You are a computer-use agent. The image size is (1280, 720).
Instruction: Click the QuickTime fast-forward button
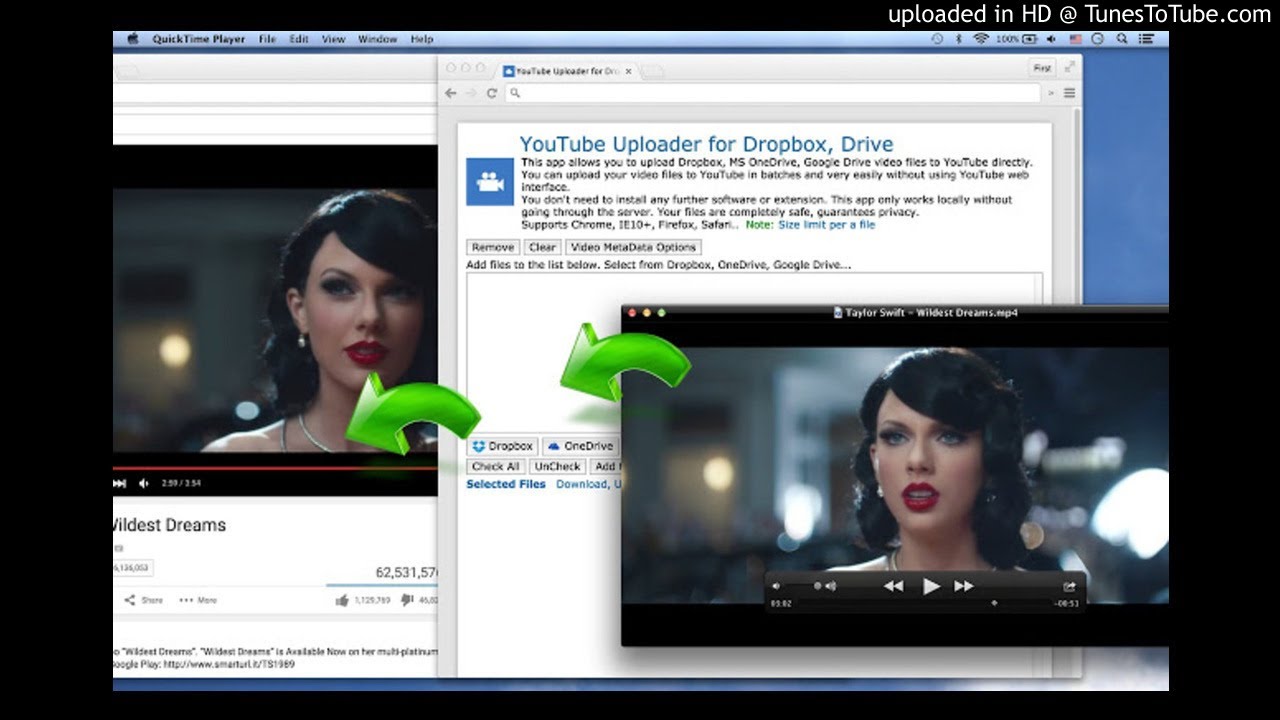click(x=964, y=586)
